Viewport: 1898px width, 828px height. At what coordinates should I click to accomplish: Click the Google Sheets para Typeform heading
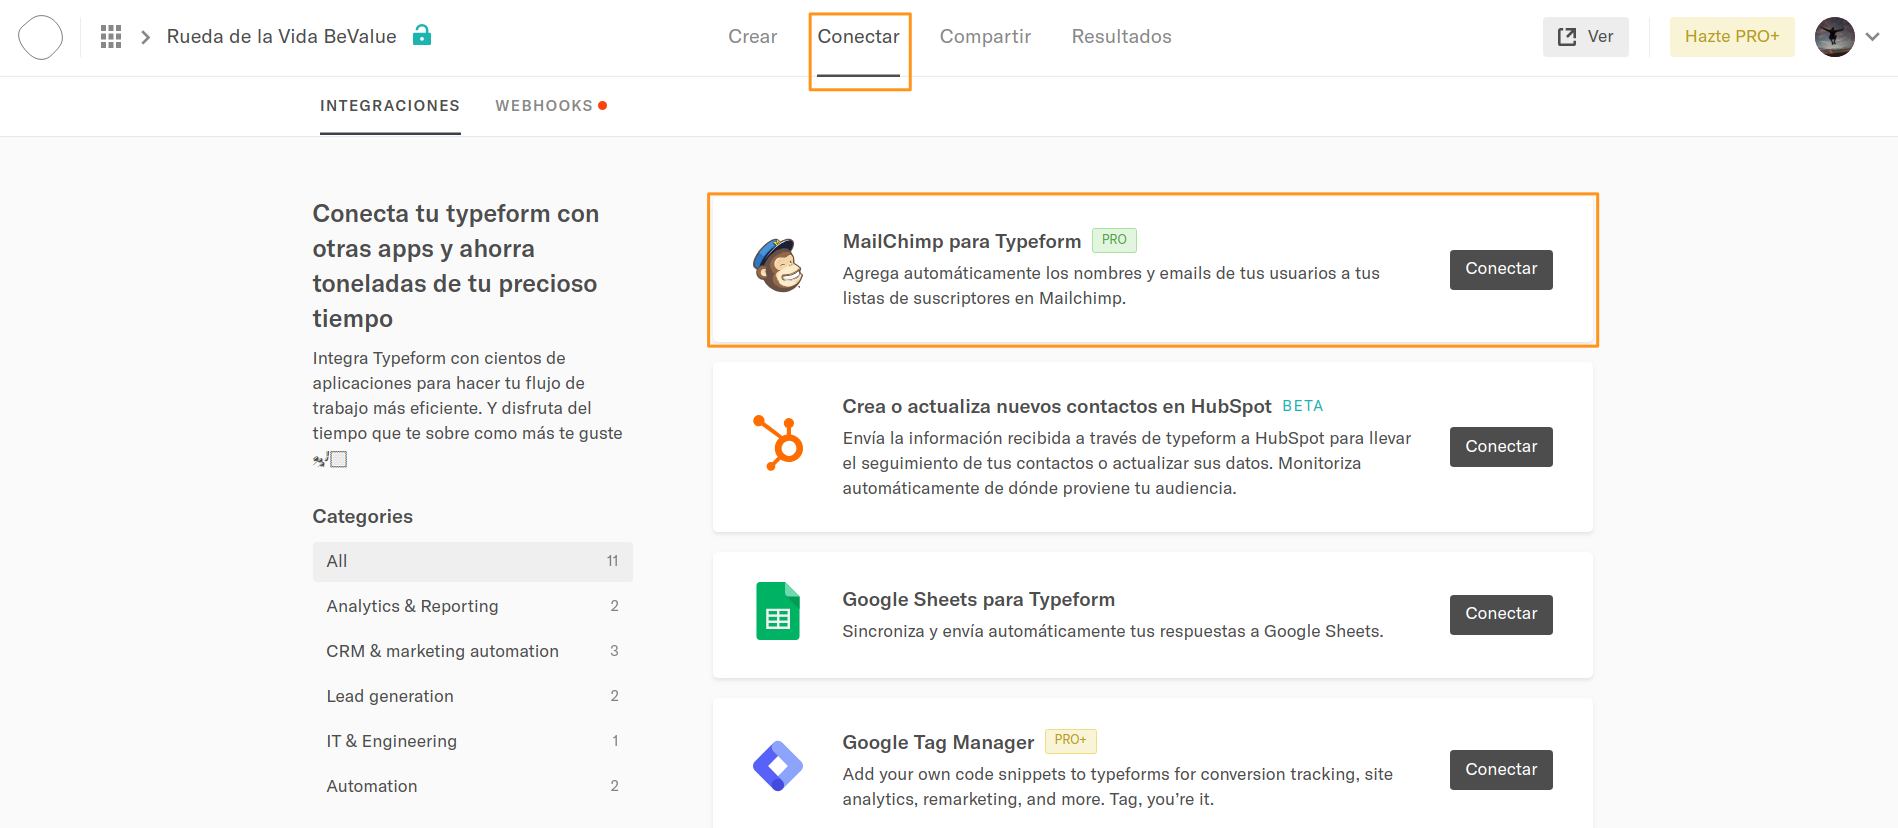[979, 599]
